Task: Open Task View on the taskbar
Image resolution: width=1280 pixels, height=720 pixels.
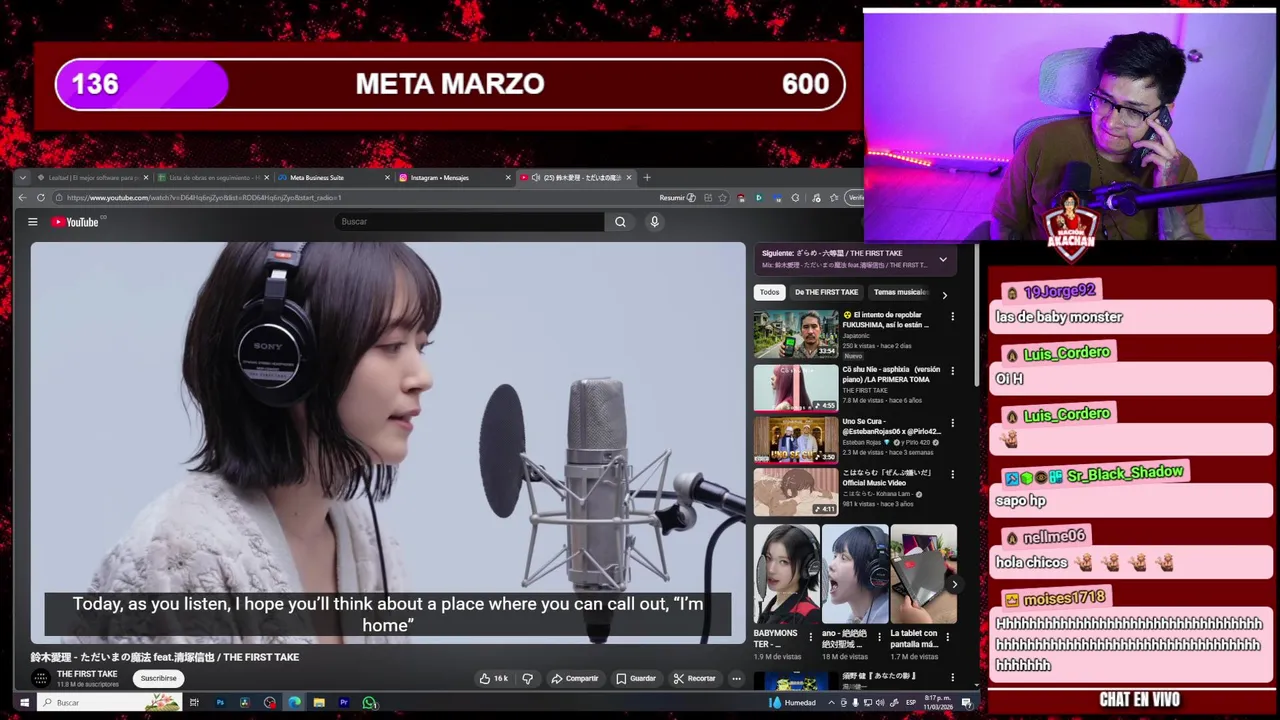Action: 194,703
